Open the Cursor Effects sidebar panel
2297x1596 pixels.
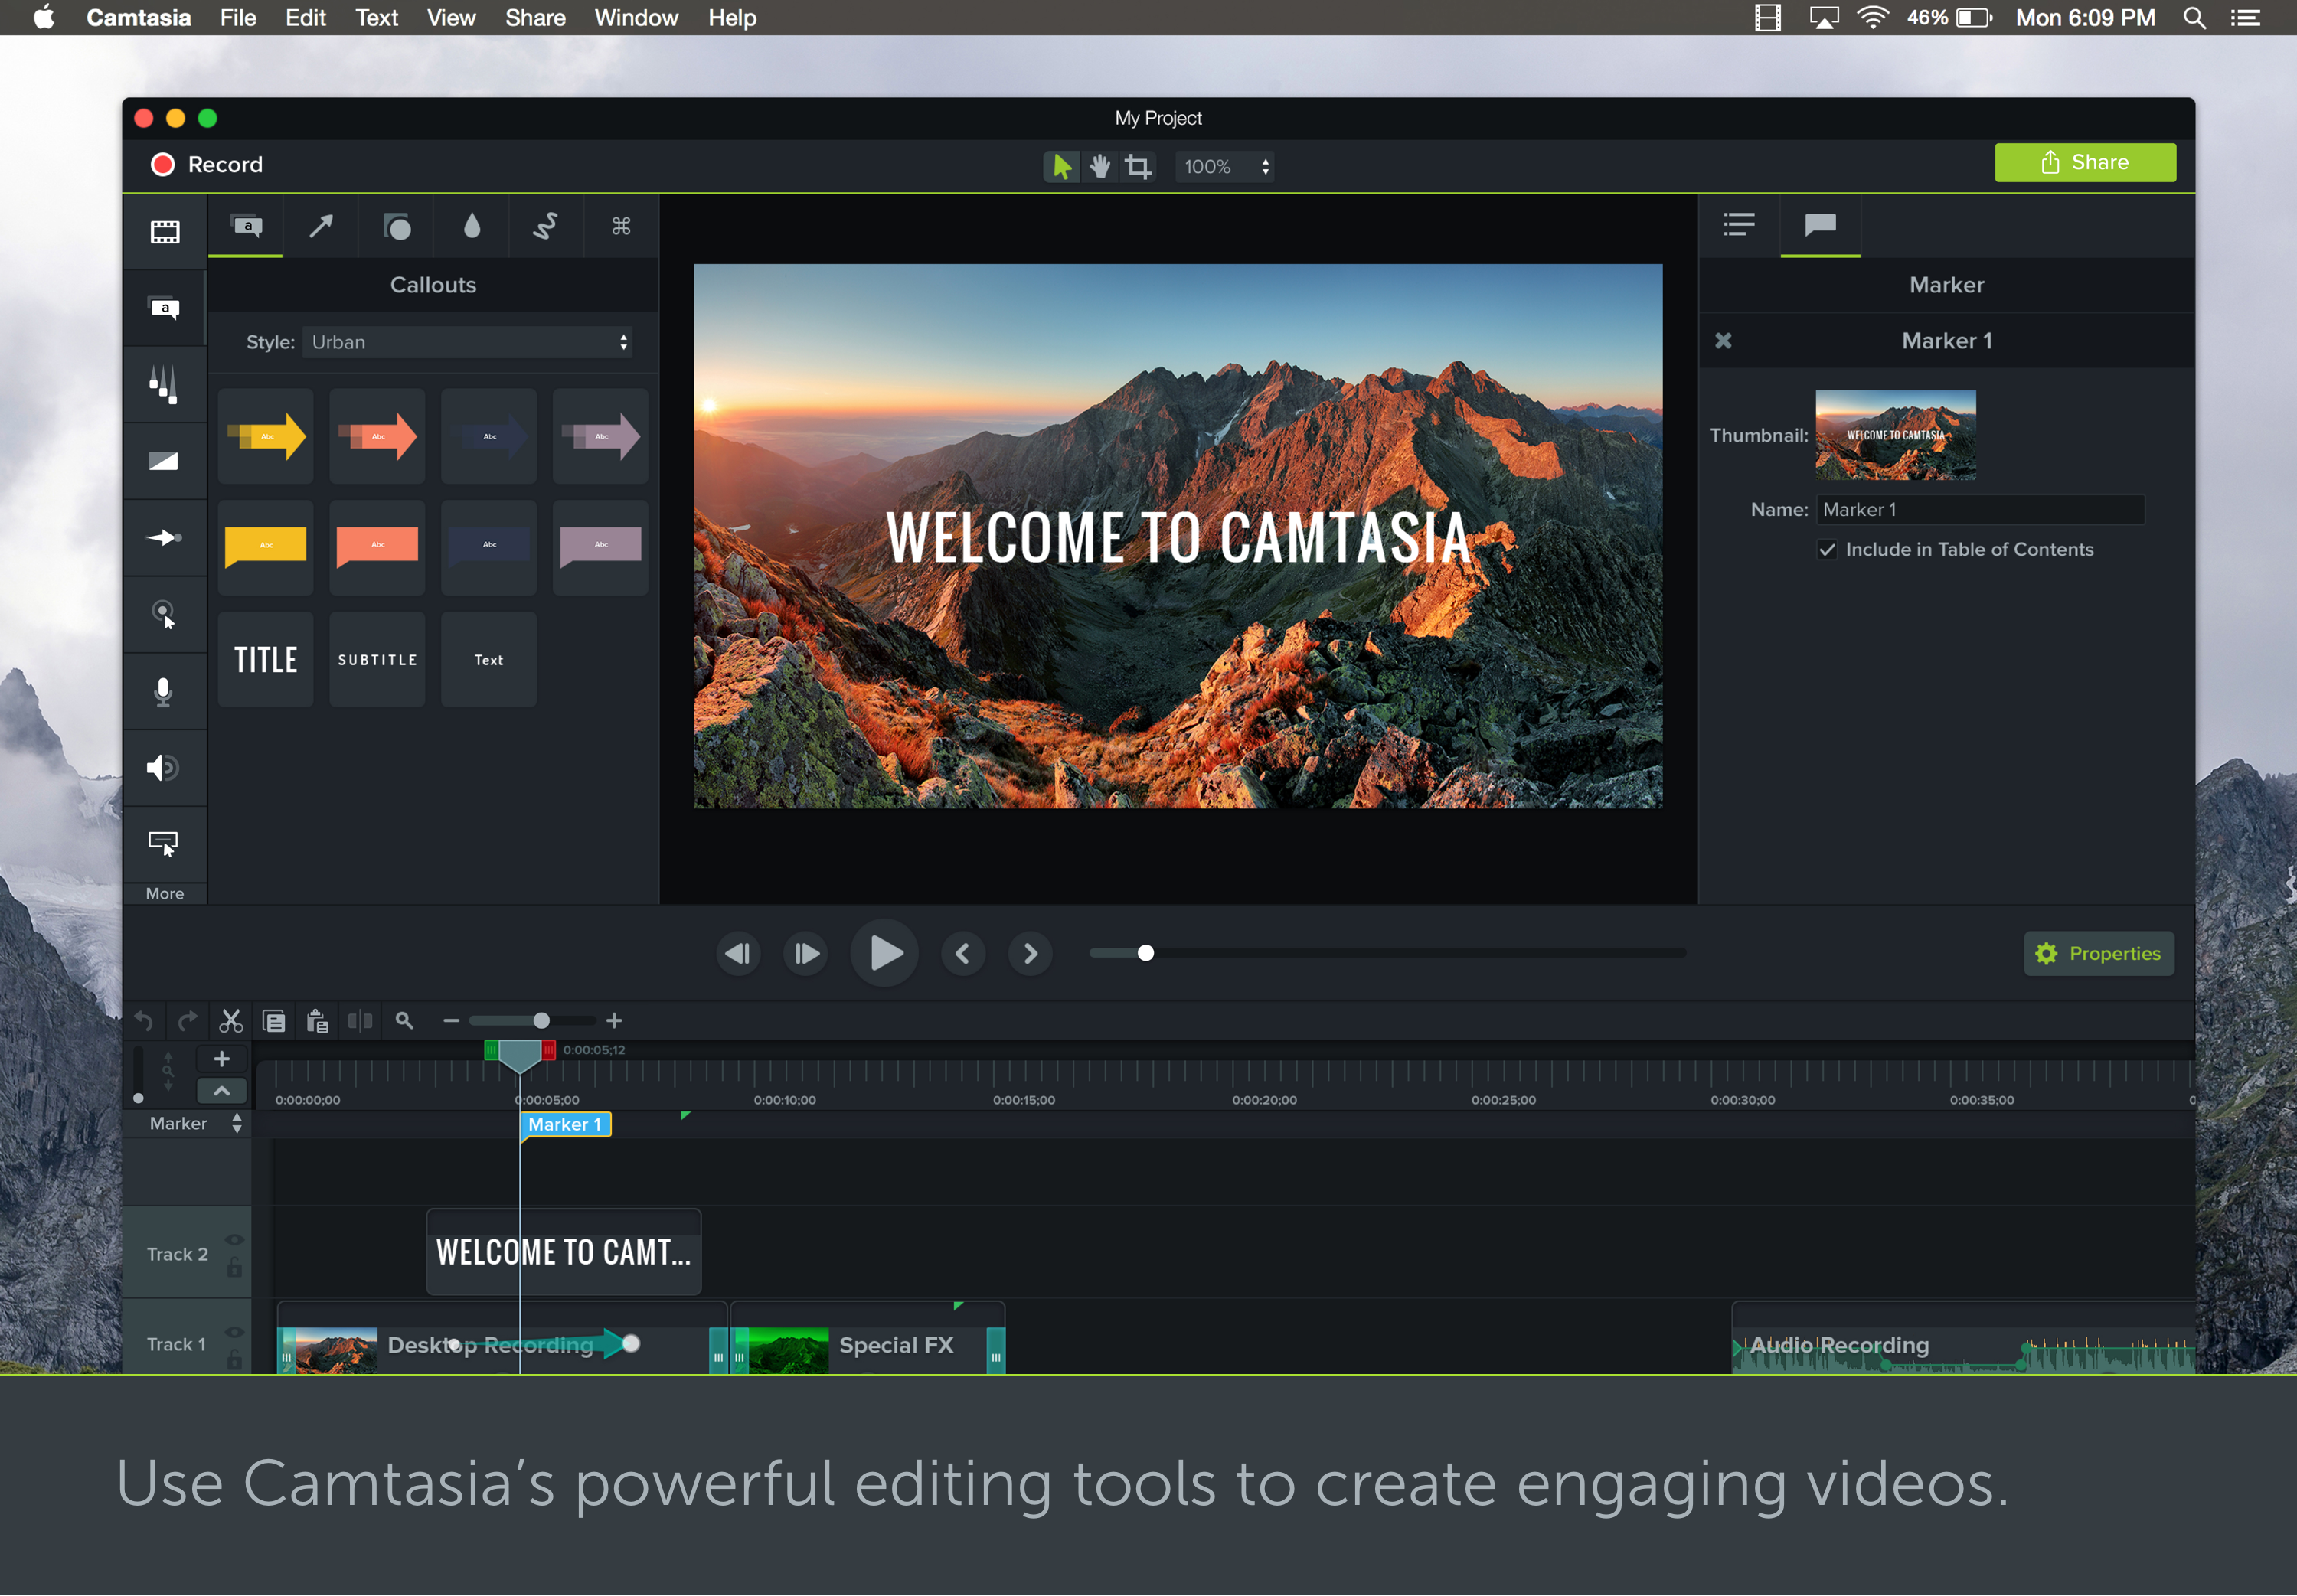pos(164,614)
